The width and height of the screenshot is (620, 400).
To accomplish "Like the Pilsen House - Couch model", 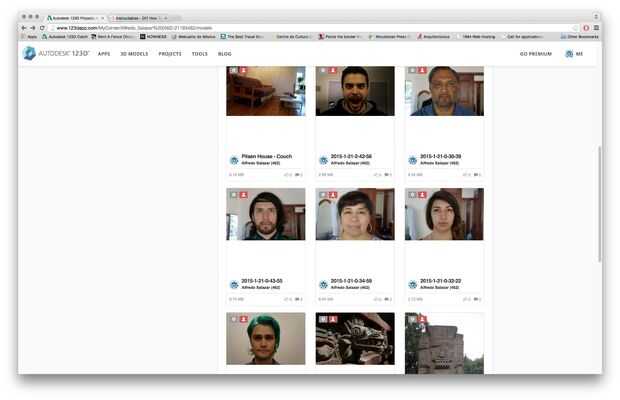I will point(287,174).
